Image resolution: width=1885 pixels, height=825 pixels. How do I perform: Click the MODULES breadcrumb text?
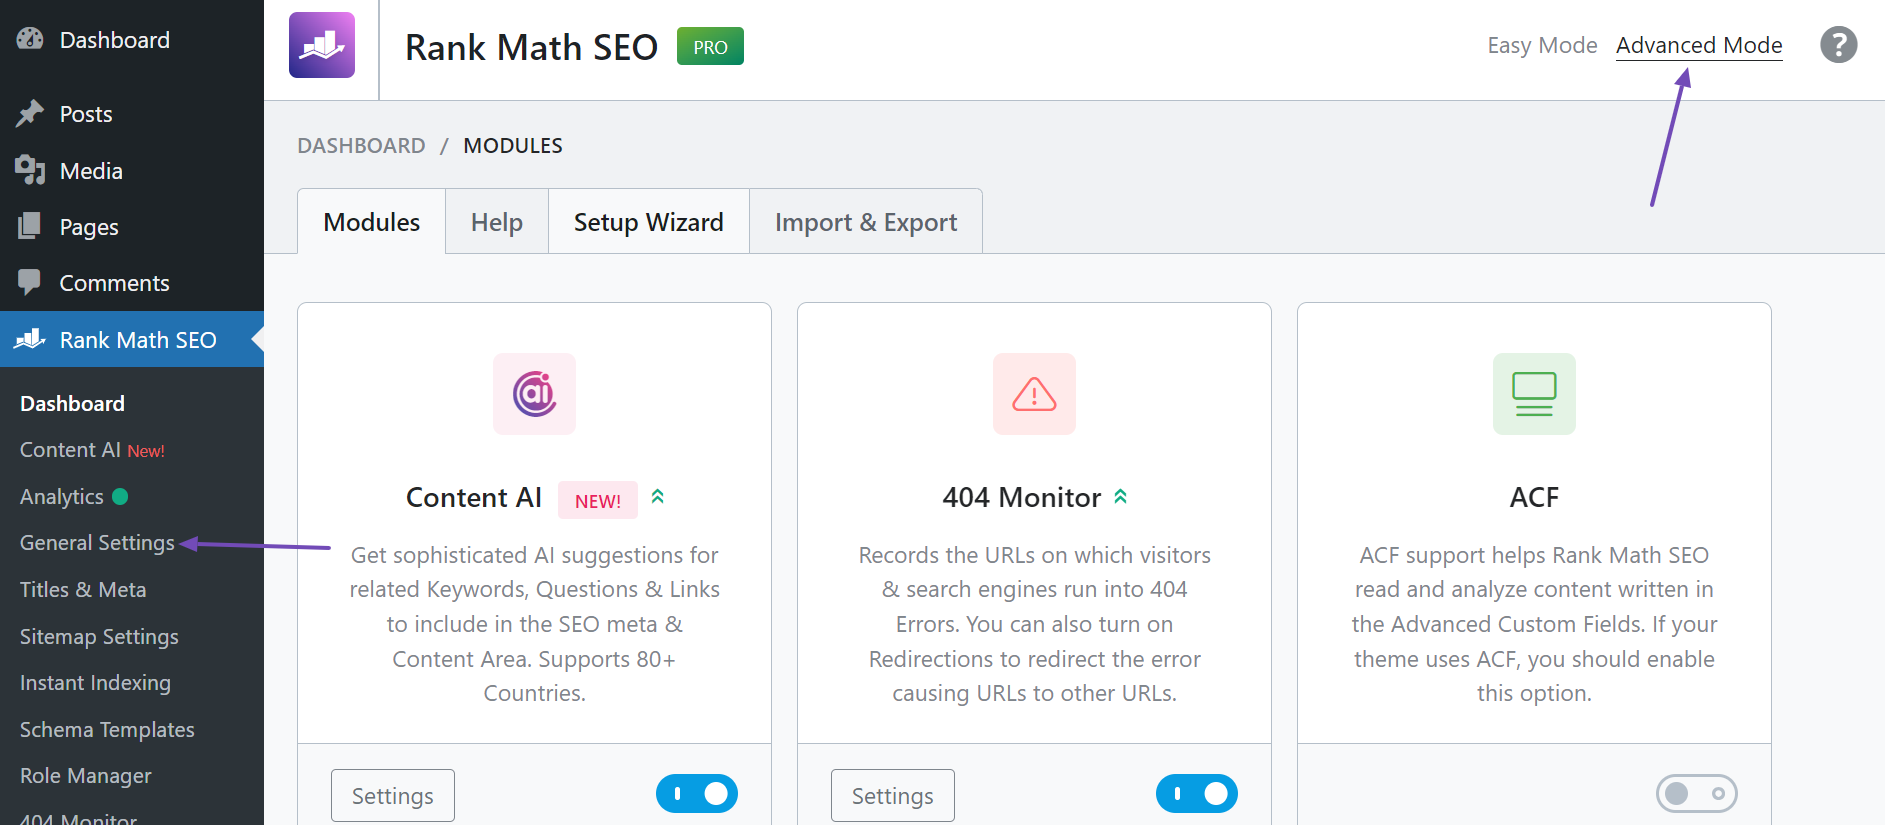513,145
